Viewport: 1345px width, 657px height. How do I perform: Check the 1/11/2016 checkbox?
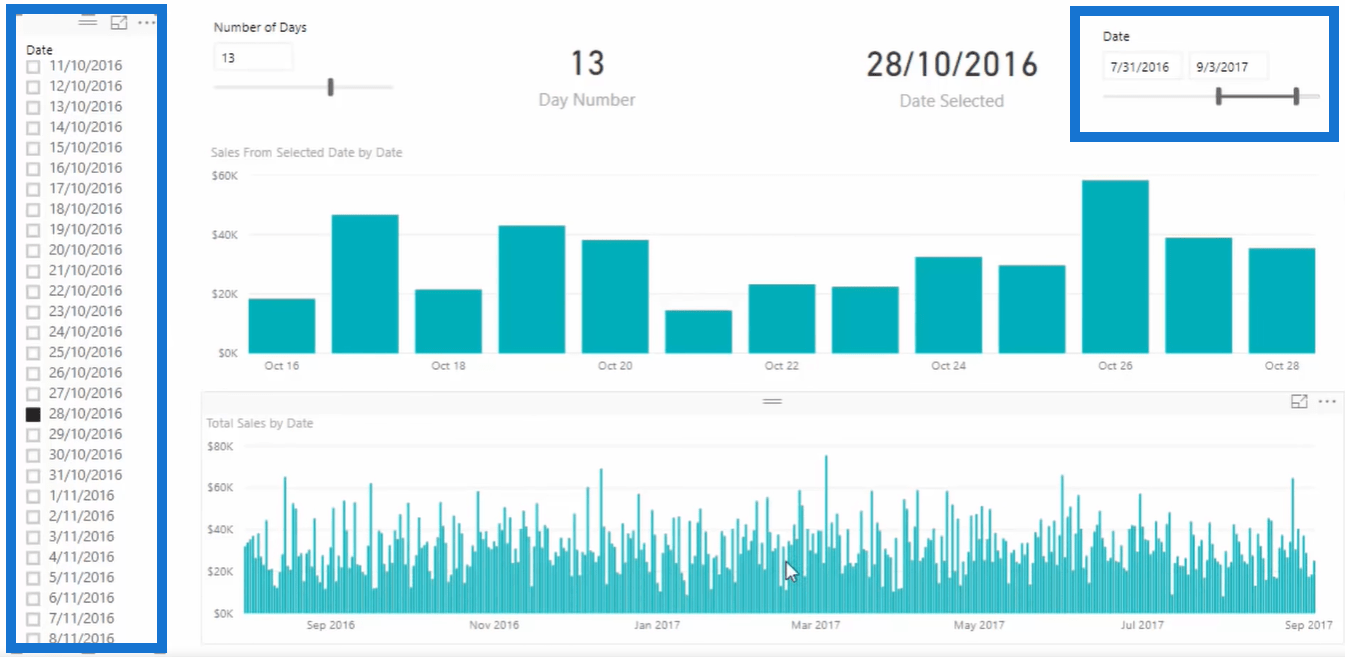coord(33,497)
